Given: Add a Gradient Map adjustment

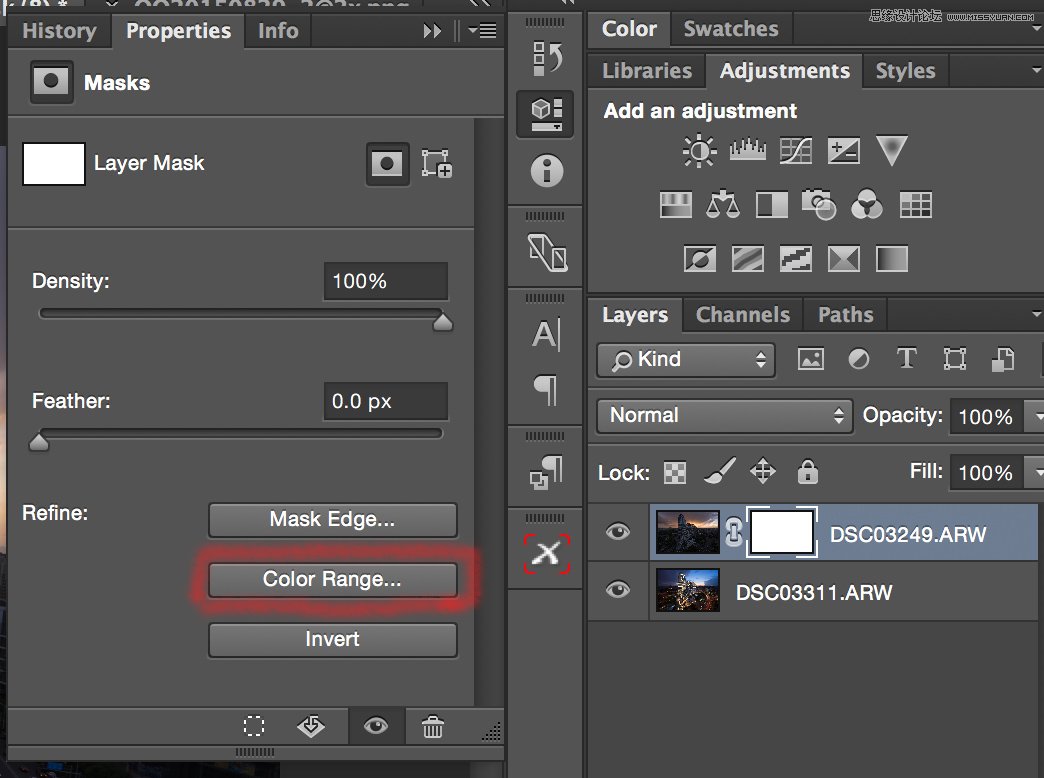Looking at the screenshot, I should click(892, 258).
